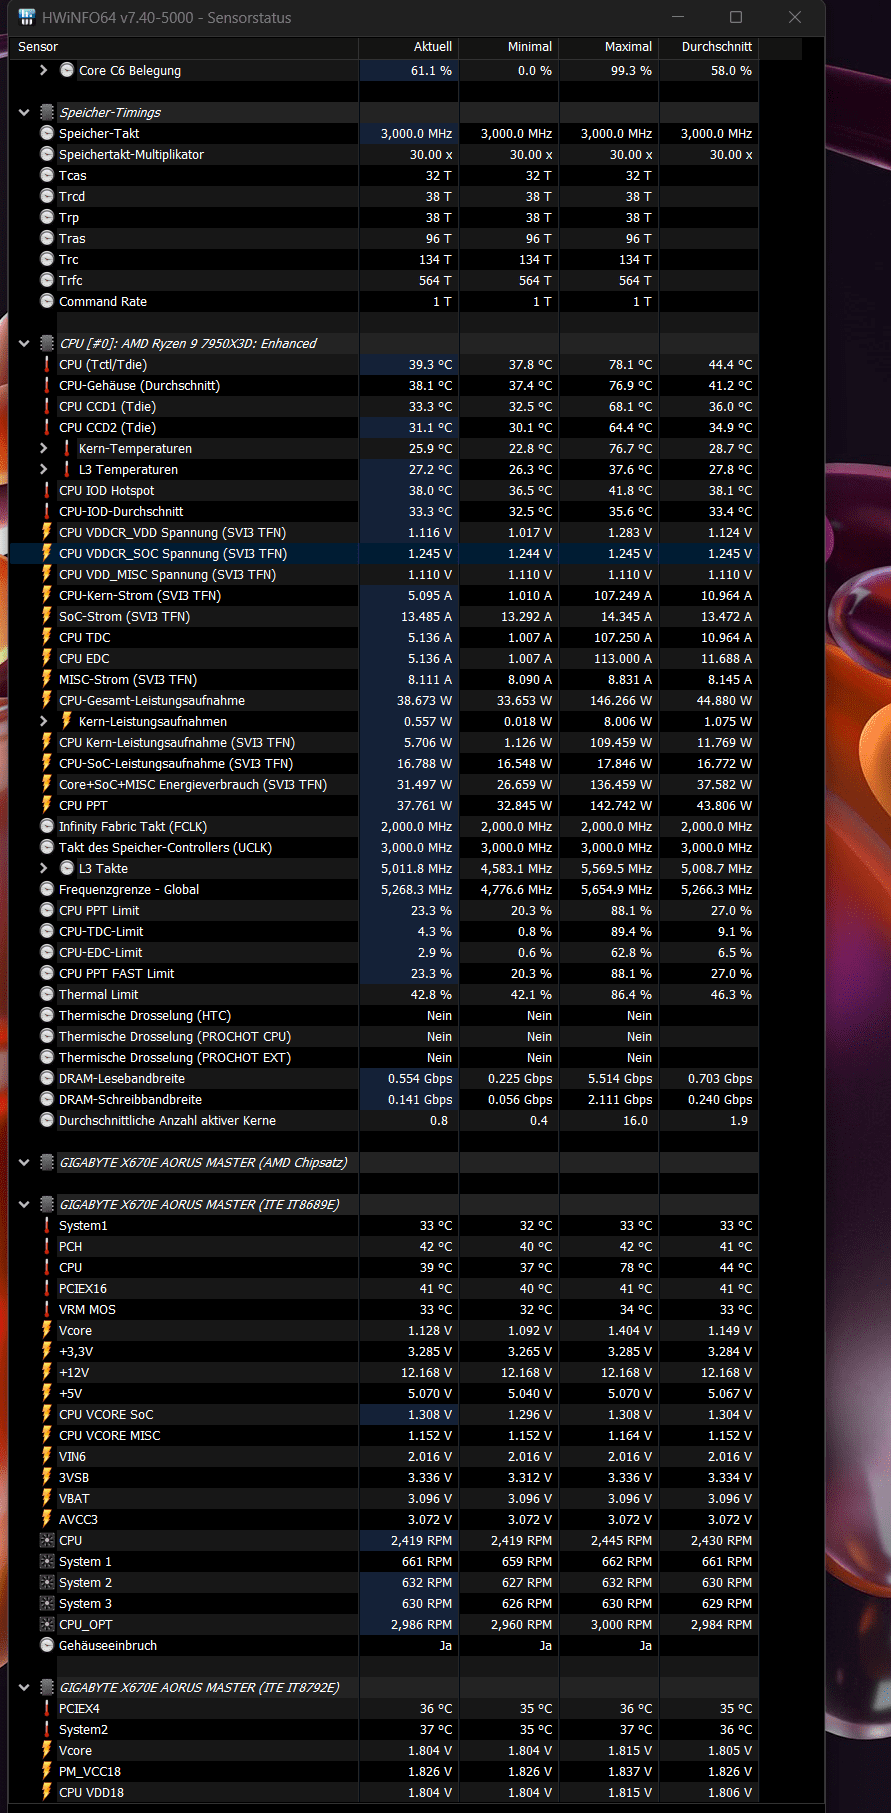Expand the Core C6 Belegung row

[44, 70]
